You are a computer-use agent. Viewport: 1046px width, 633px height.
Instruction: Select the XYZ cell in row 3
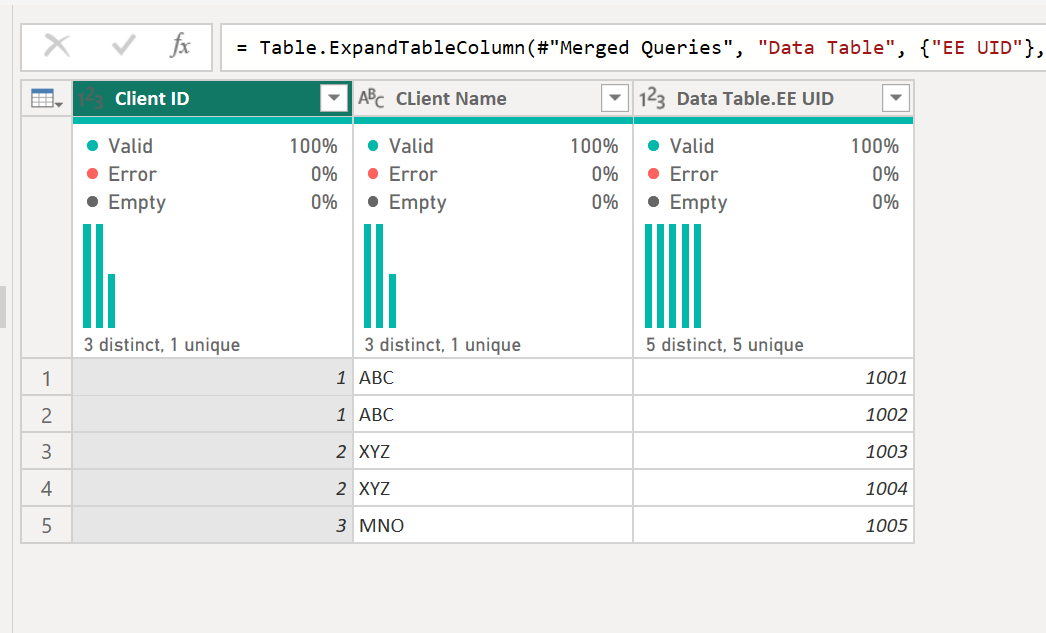tap(493, 452)
